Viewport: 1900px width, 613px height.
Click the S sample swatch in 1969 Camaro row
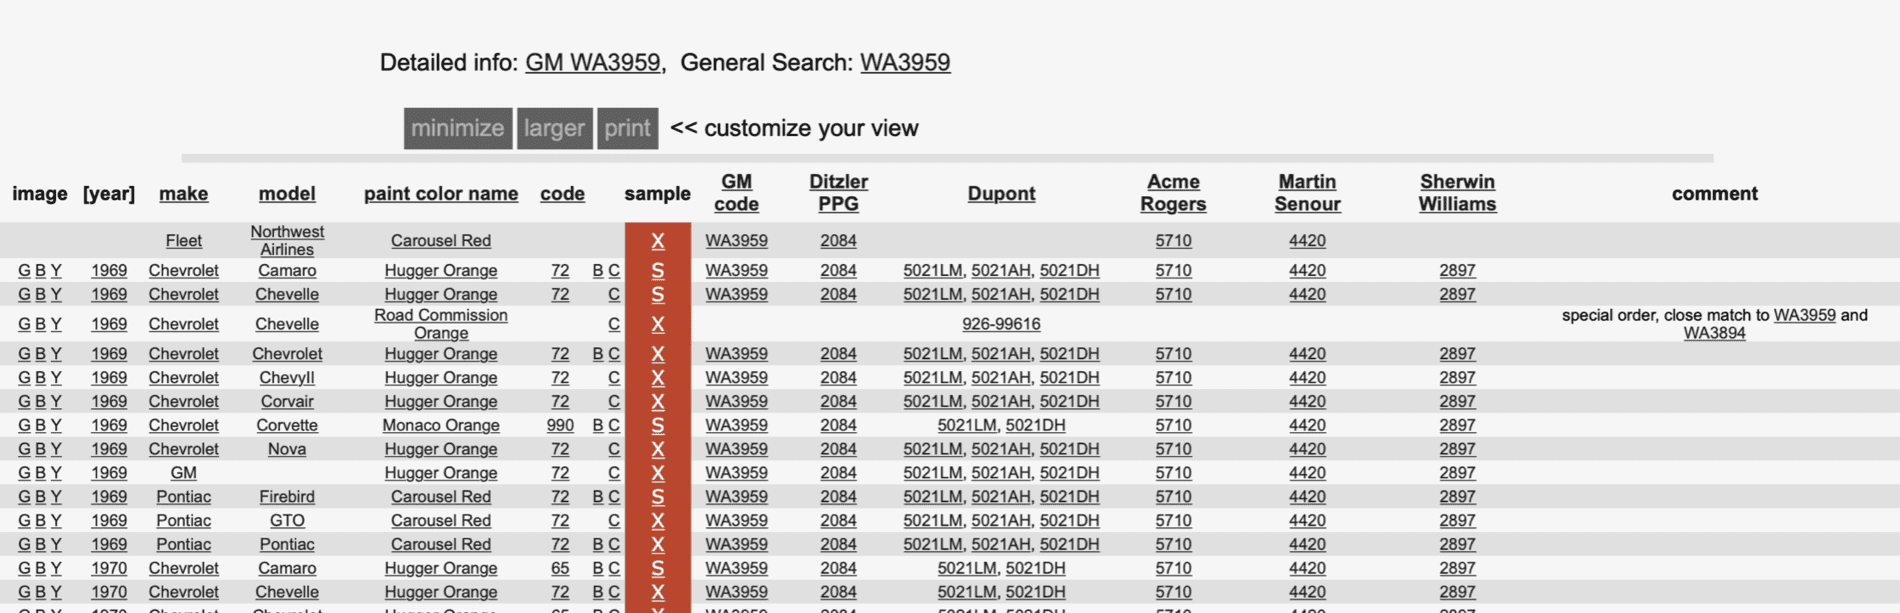[x=658, y=271]
